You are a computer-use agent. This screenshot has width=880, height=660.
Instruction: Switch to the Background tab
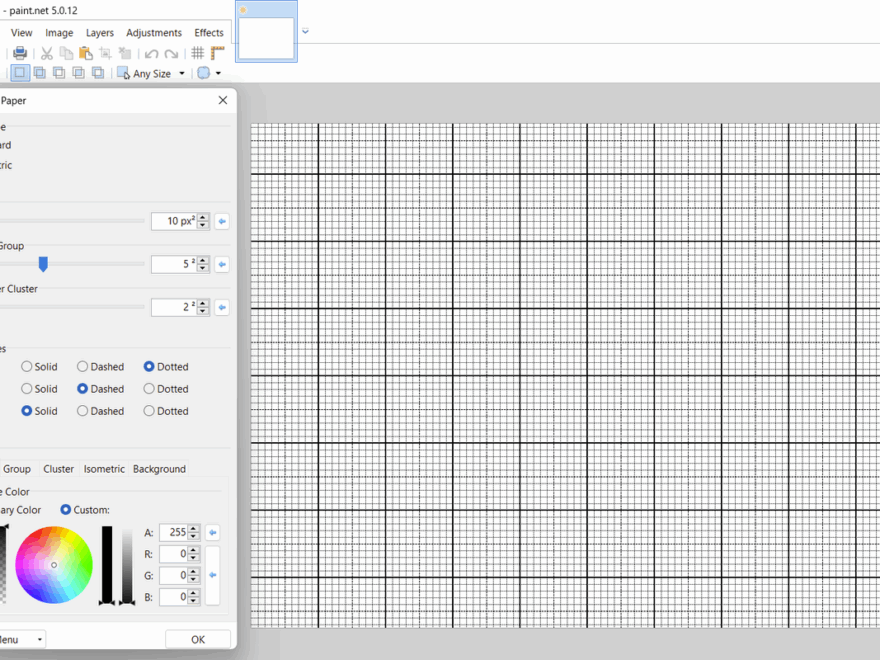[158, 468]
